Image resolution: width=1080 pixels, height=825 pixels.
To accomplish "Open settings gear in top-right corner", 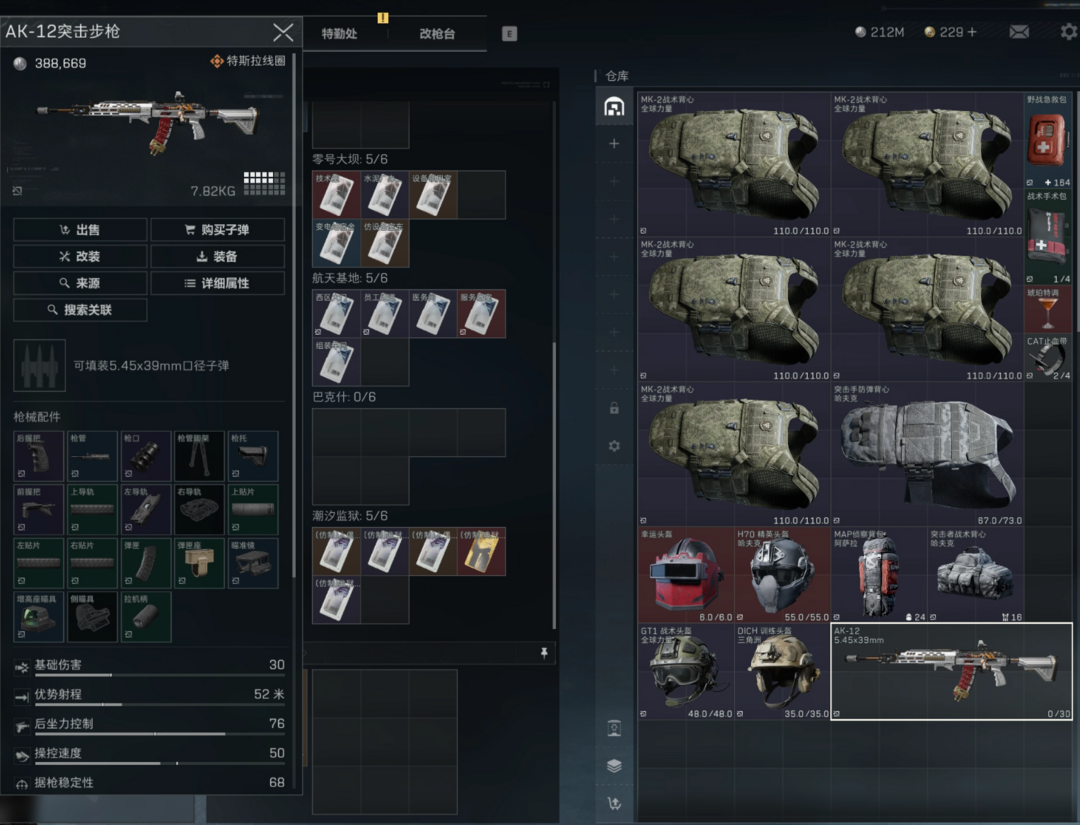I will tap(1069, 32).
